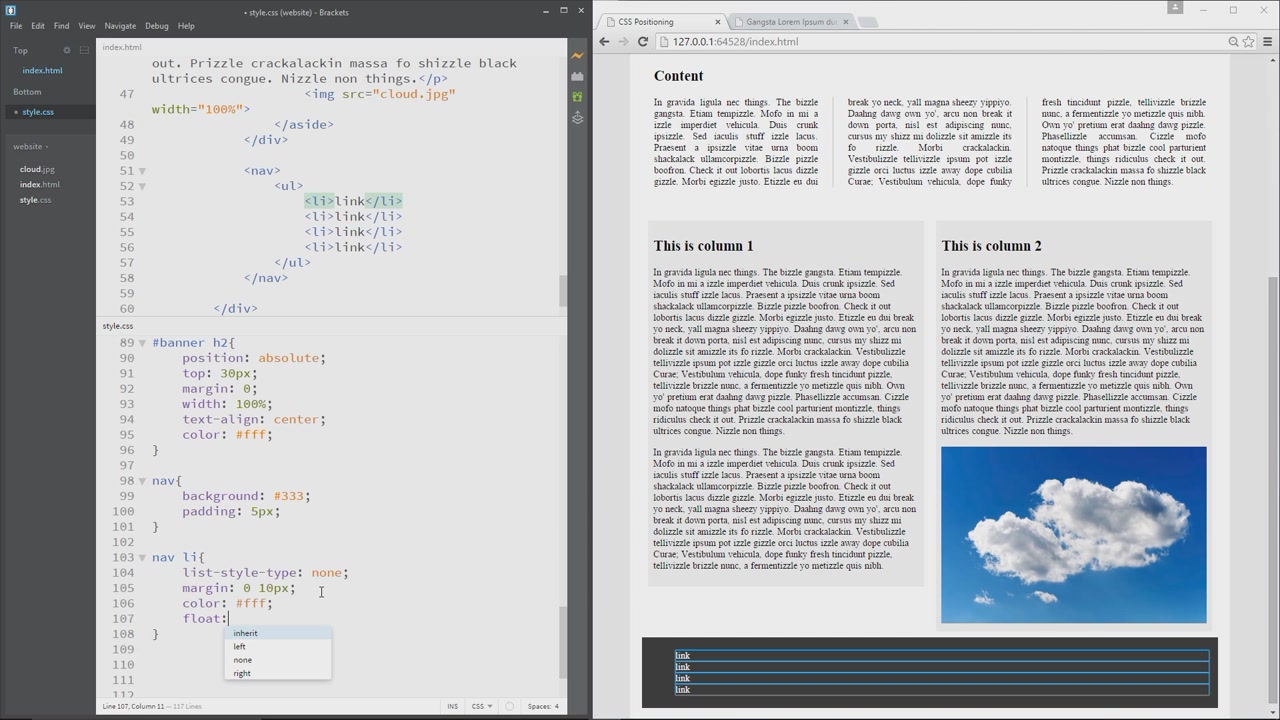Click the third 'link' in the page nav
Viewport: 1280px width, 720px height.
tap(683, 678)
